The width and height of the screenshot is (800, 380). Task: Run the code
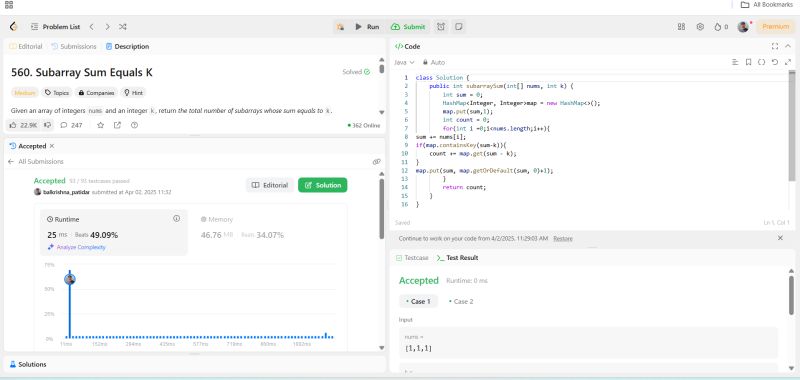pos(367,27)
